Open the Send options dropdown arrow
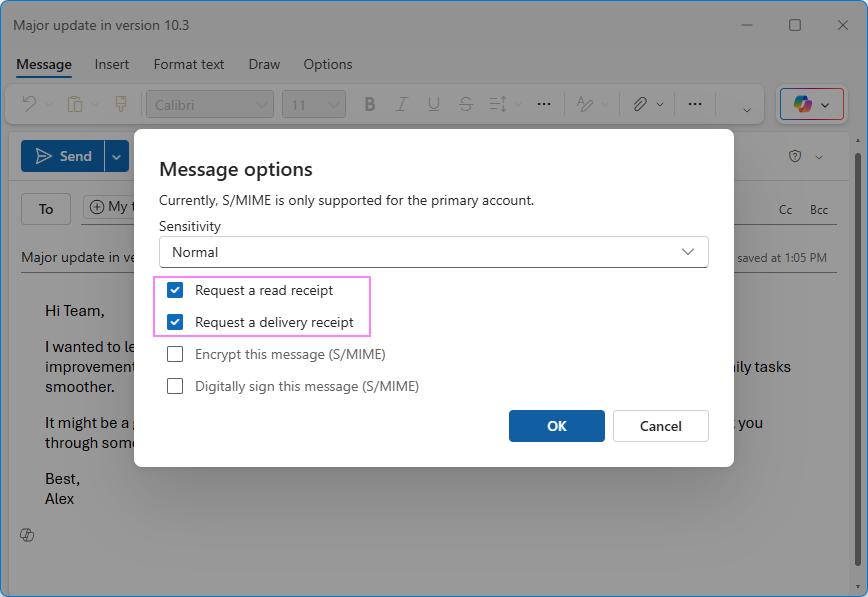868x597 pixels. point(116,156)
